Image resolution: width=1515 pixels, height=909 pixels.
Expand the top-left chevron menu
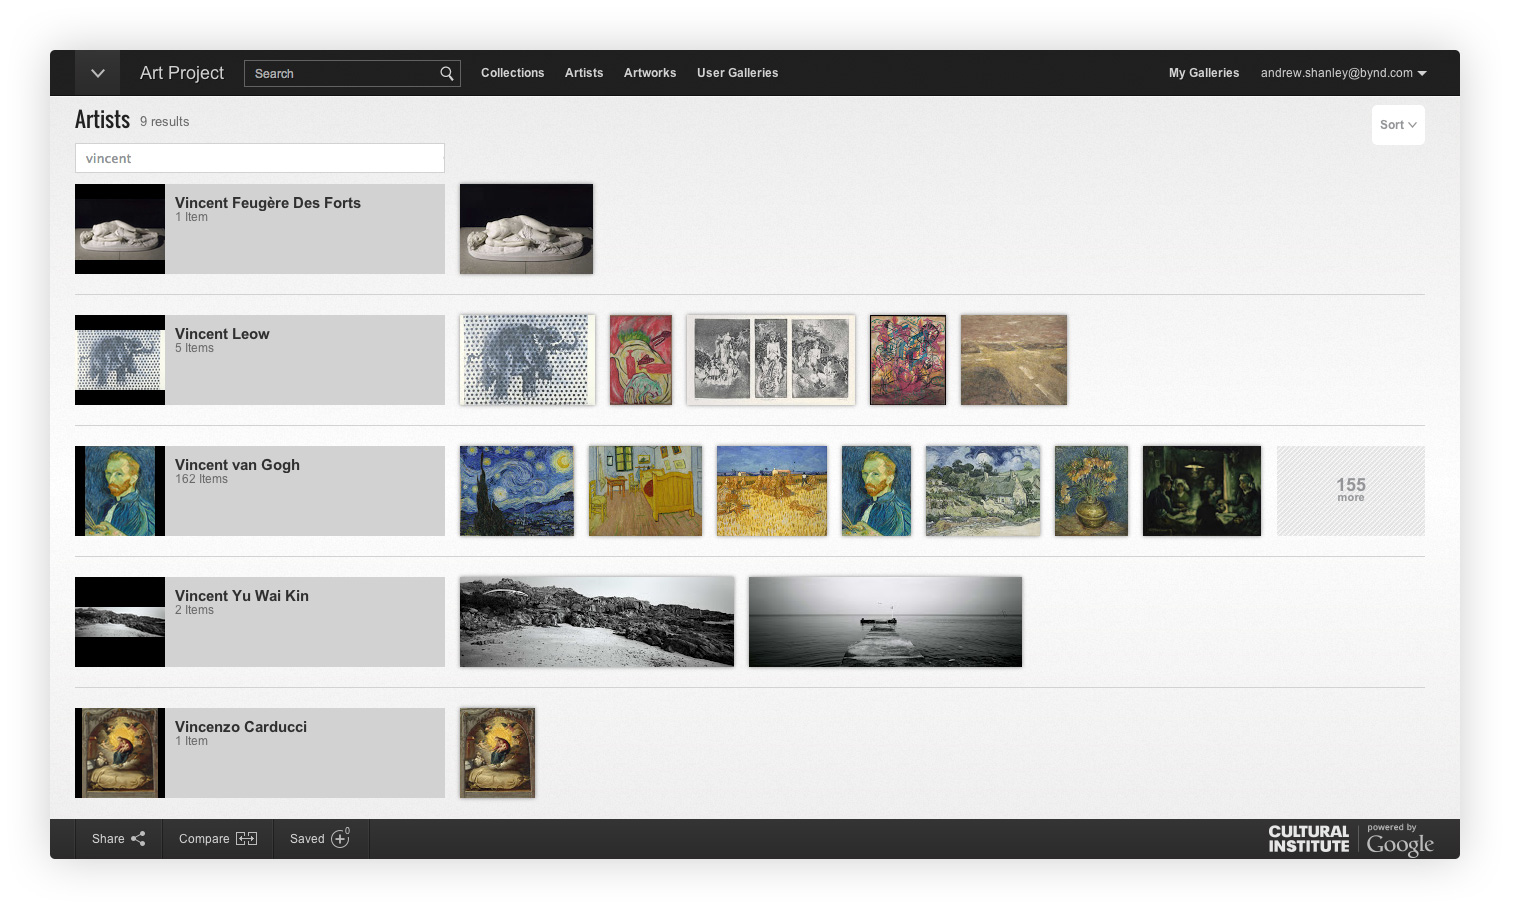pos(98,73)
